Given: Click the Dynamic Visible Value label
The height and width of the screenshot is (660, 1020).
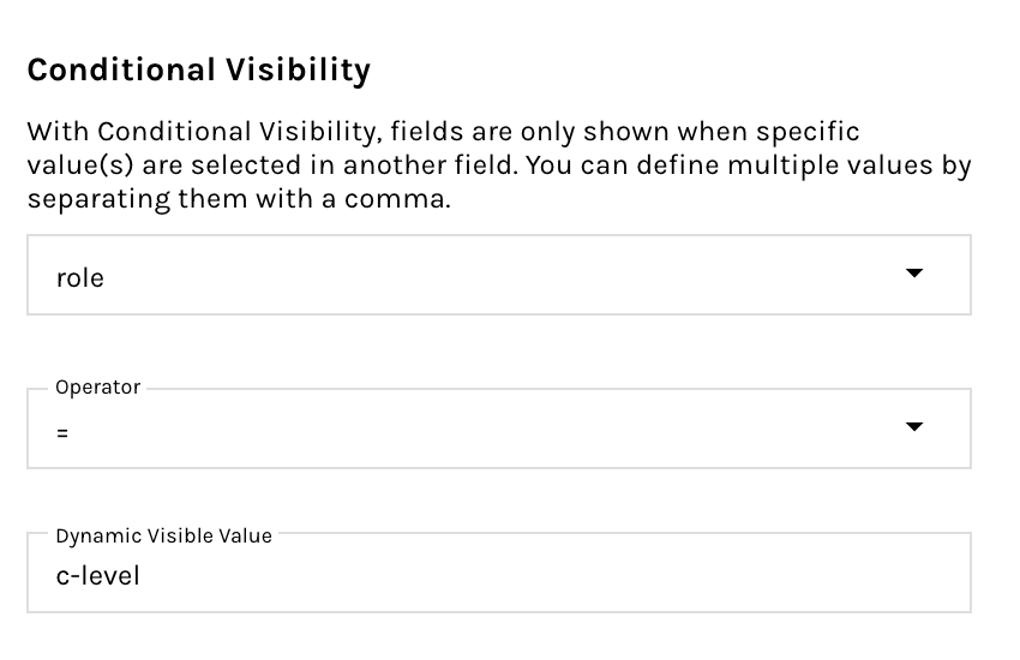Looking at the screenshot, I should coord(163,536).
